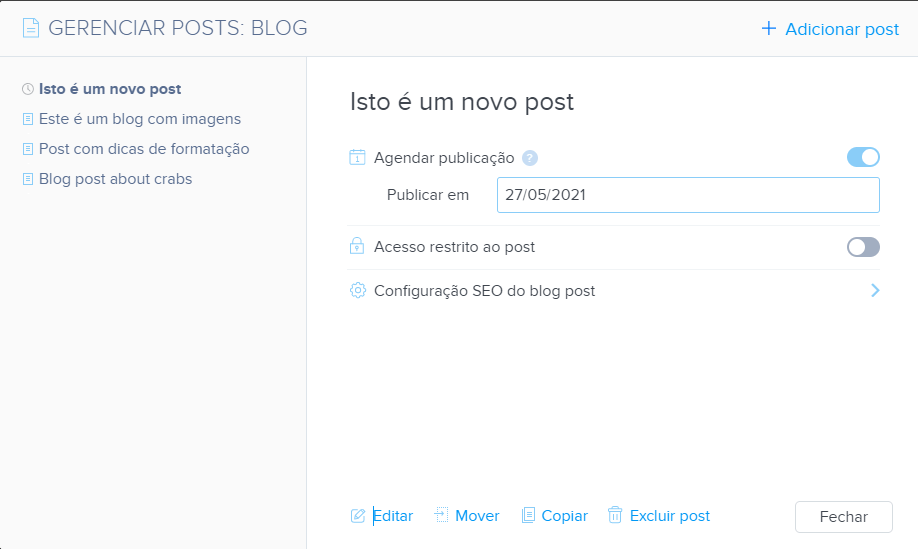Screen dimensions: 918x549
Task: Click the clock icon beside Isto é um novo post
Action: tap(28, 89)
